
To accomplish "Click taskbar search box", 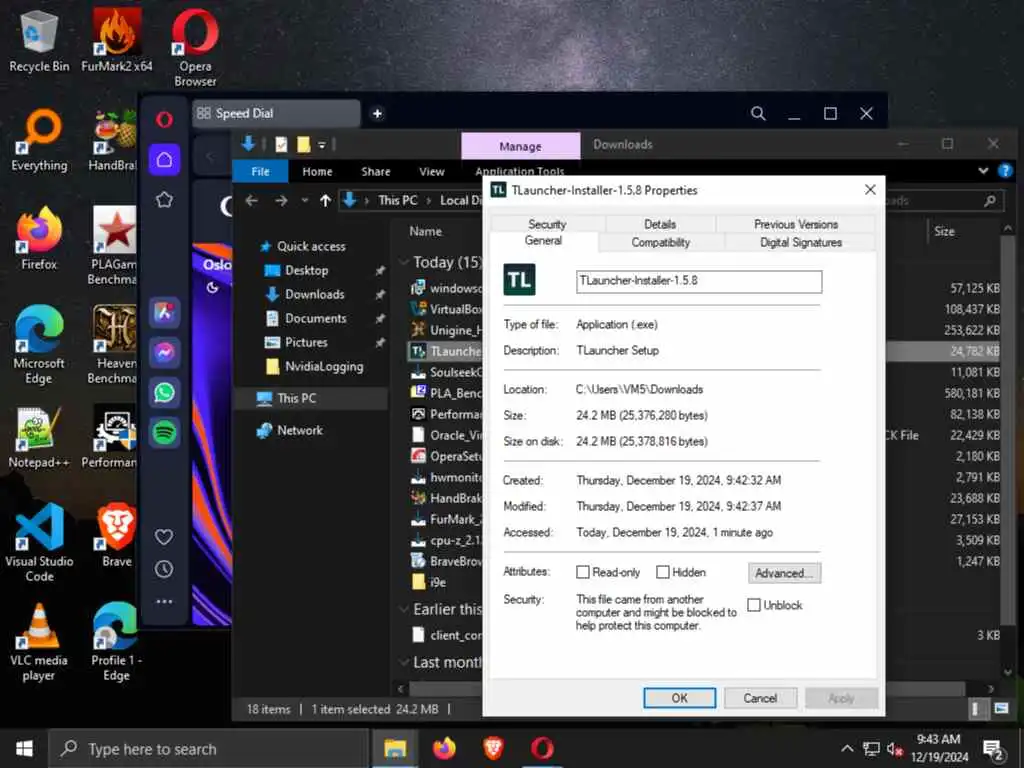I will 209,748.
